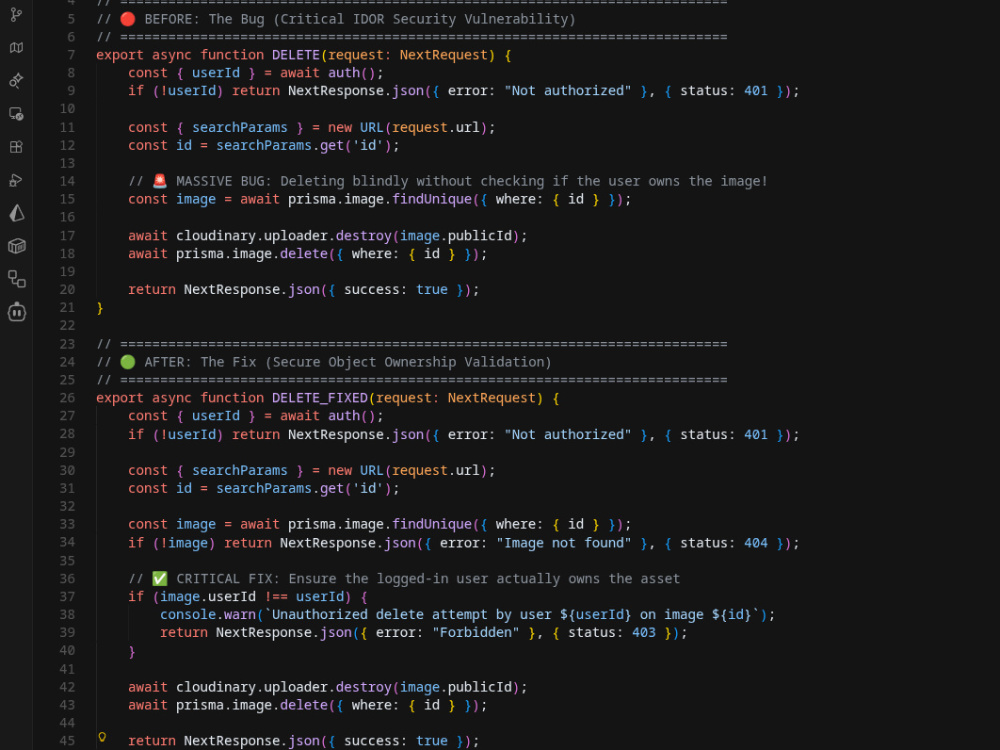
Task: Open the Remote Explorer monitor icon
Action: (x=17, y=114)
